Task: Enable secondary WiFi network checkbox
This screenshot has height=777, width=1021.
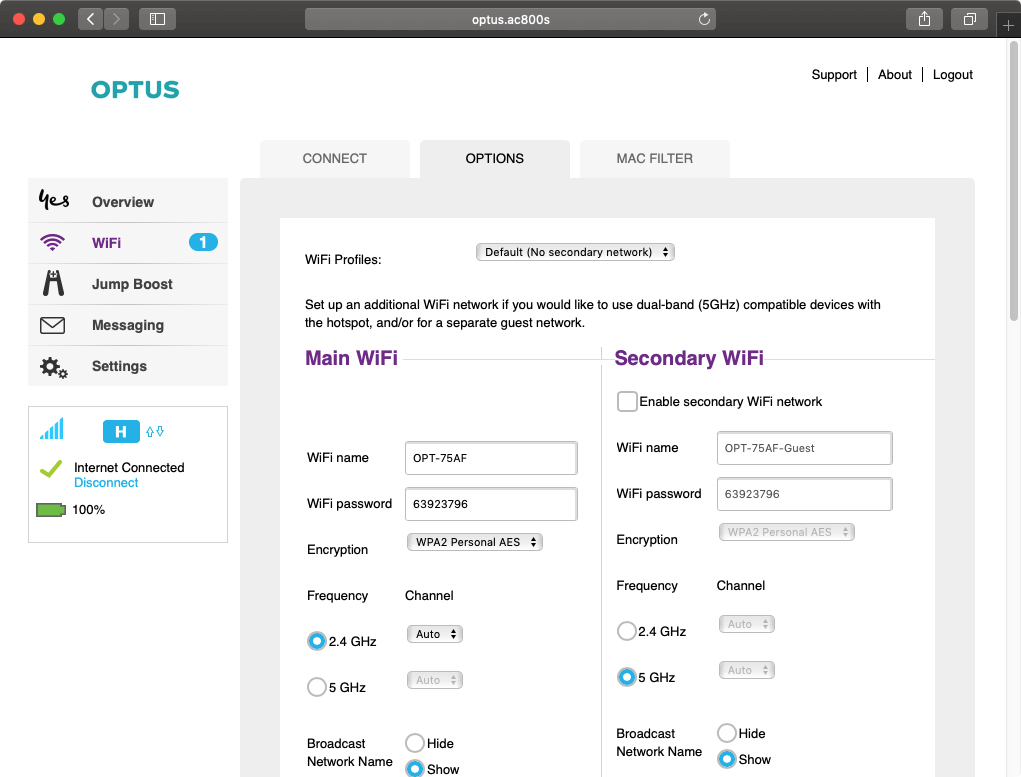Action: coord(627,402)
